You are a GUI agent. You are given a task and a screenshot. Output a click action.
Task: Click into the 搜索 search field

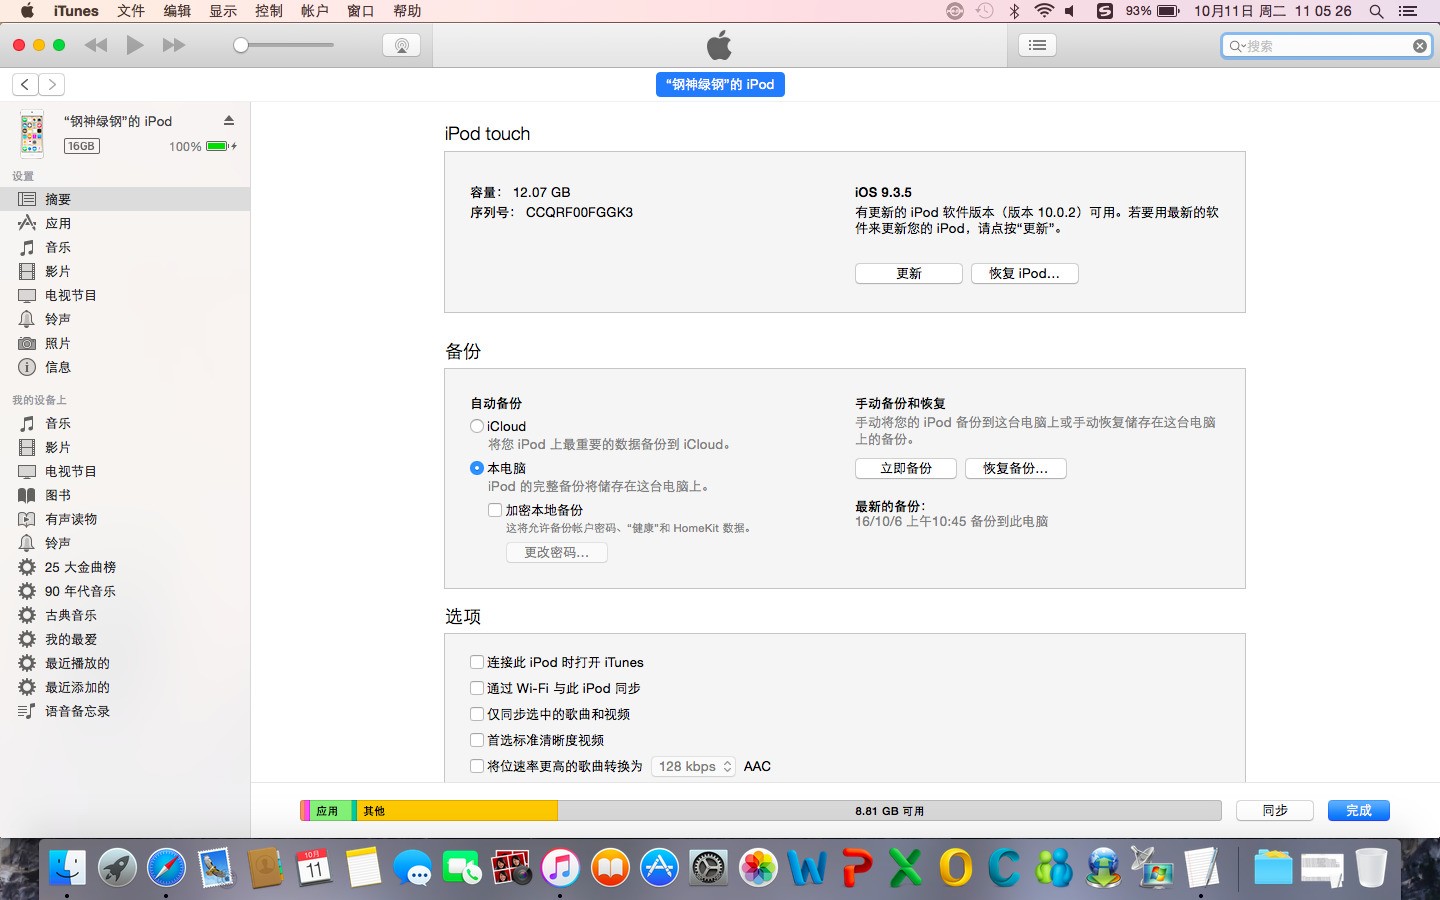(1325, 46)
